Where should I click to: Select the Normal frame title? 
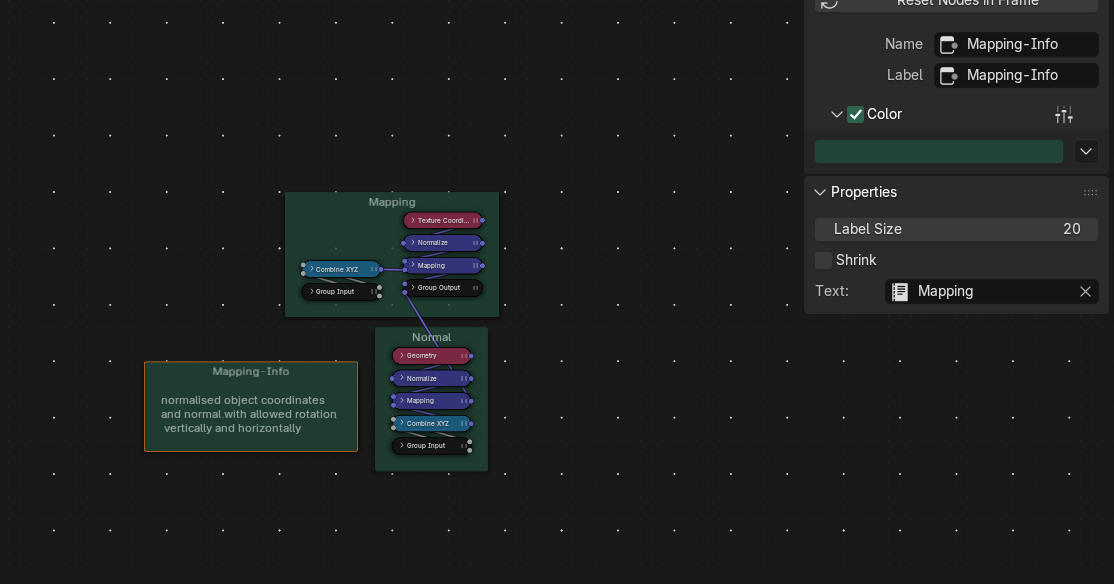click(431, 337)
